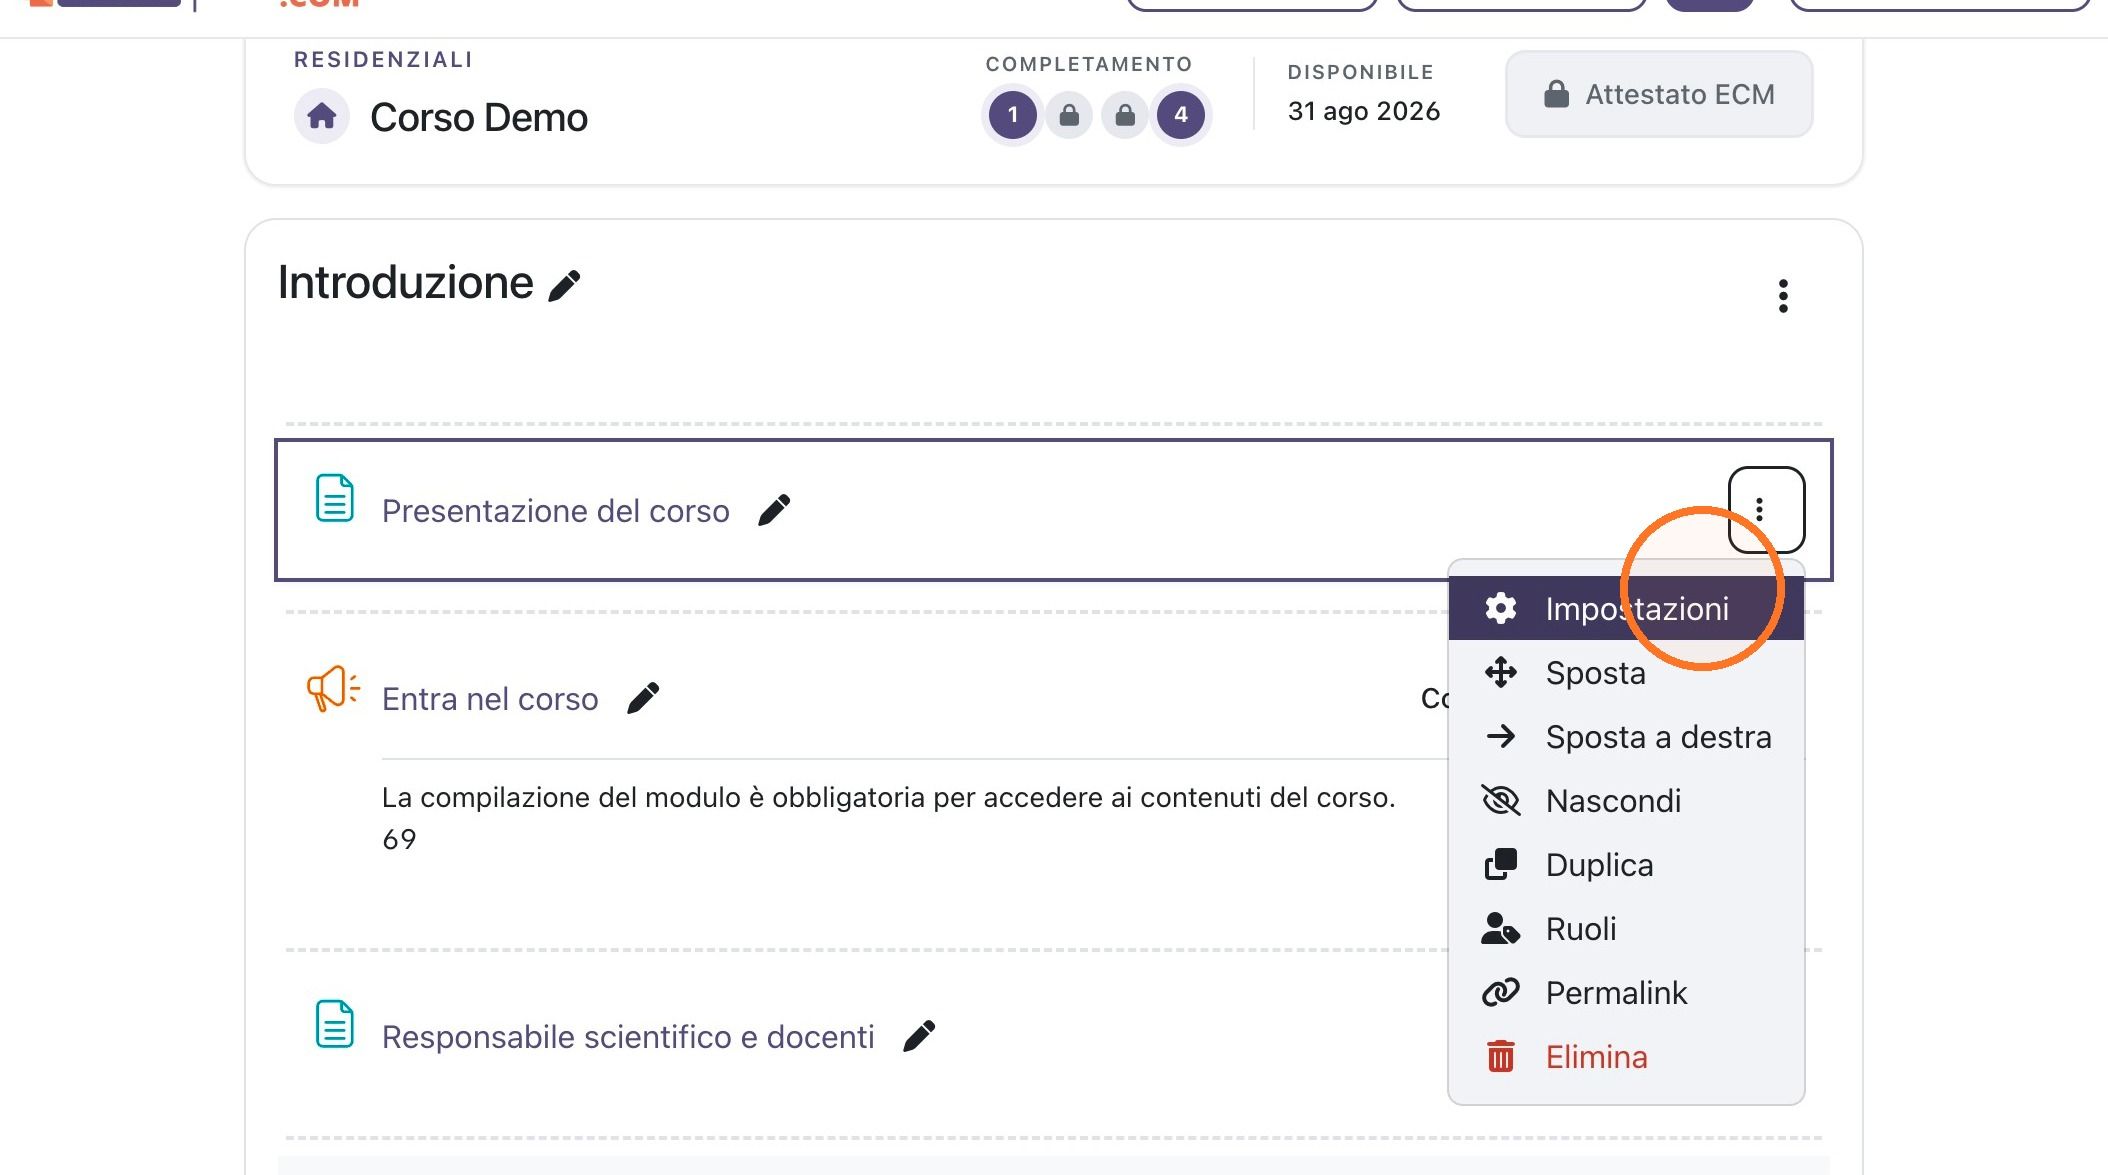The image size is (2108, 1175).
Task: Select Permalink in the activity menu
Action: pyautogui.click(x=1626, y=993)
